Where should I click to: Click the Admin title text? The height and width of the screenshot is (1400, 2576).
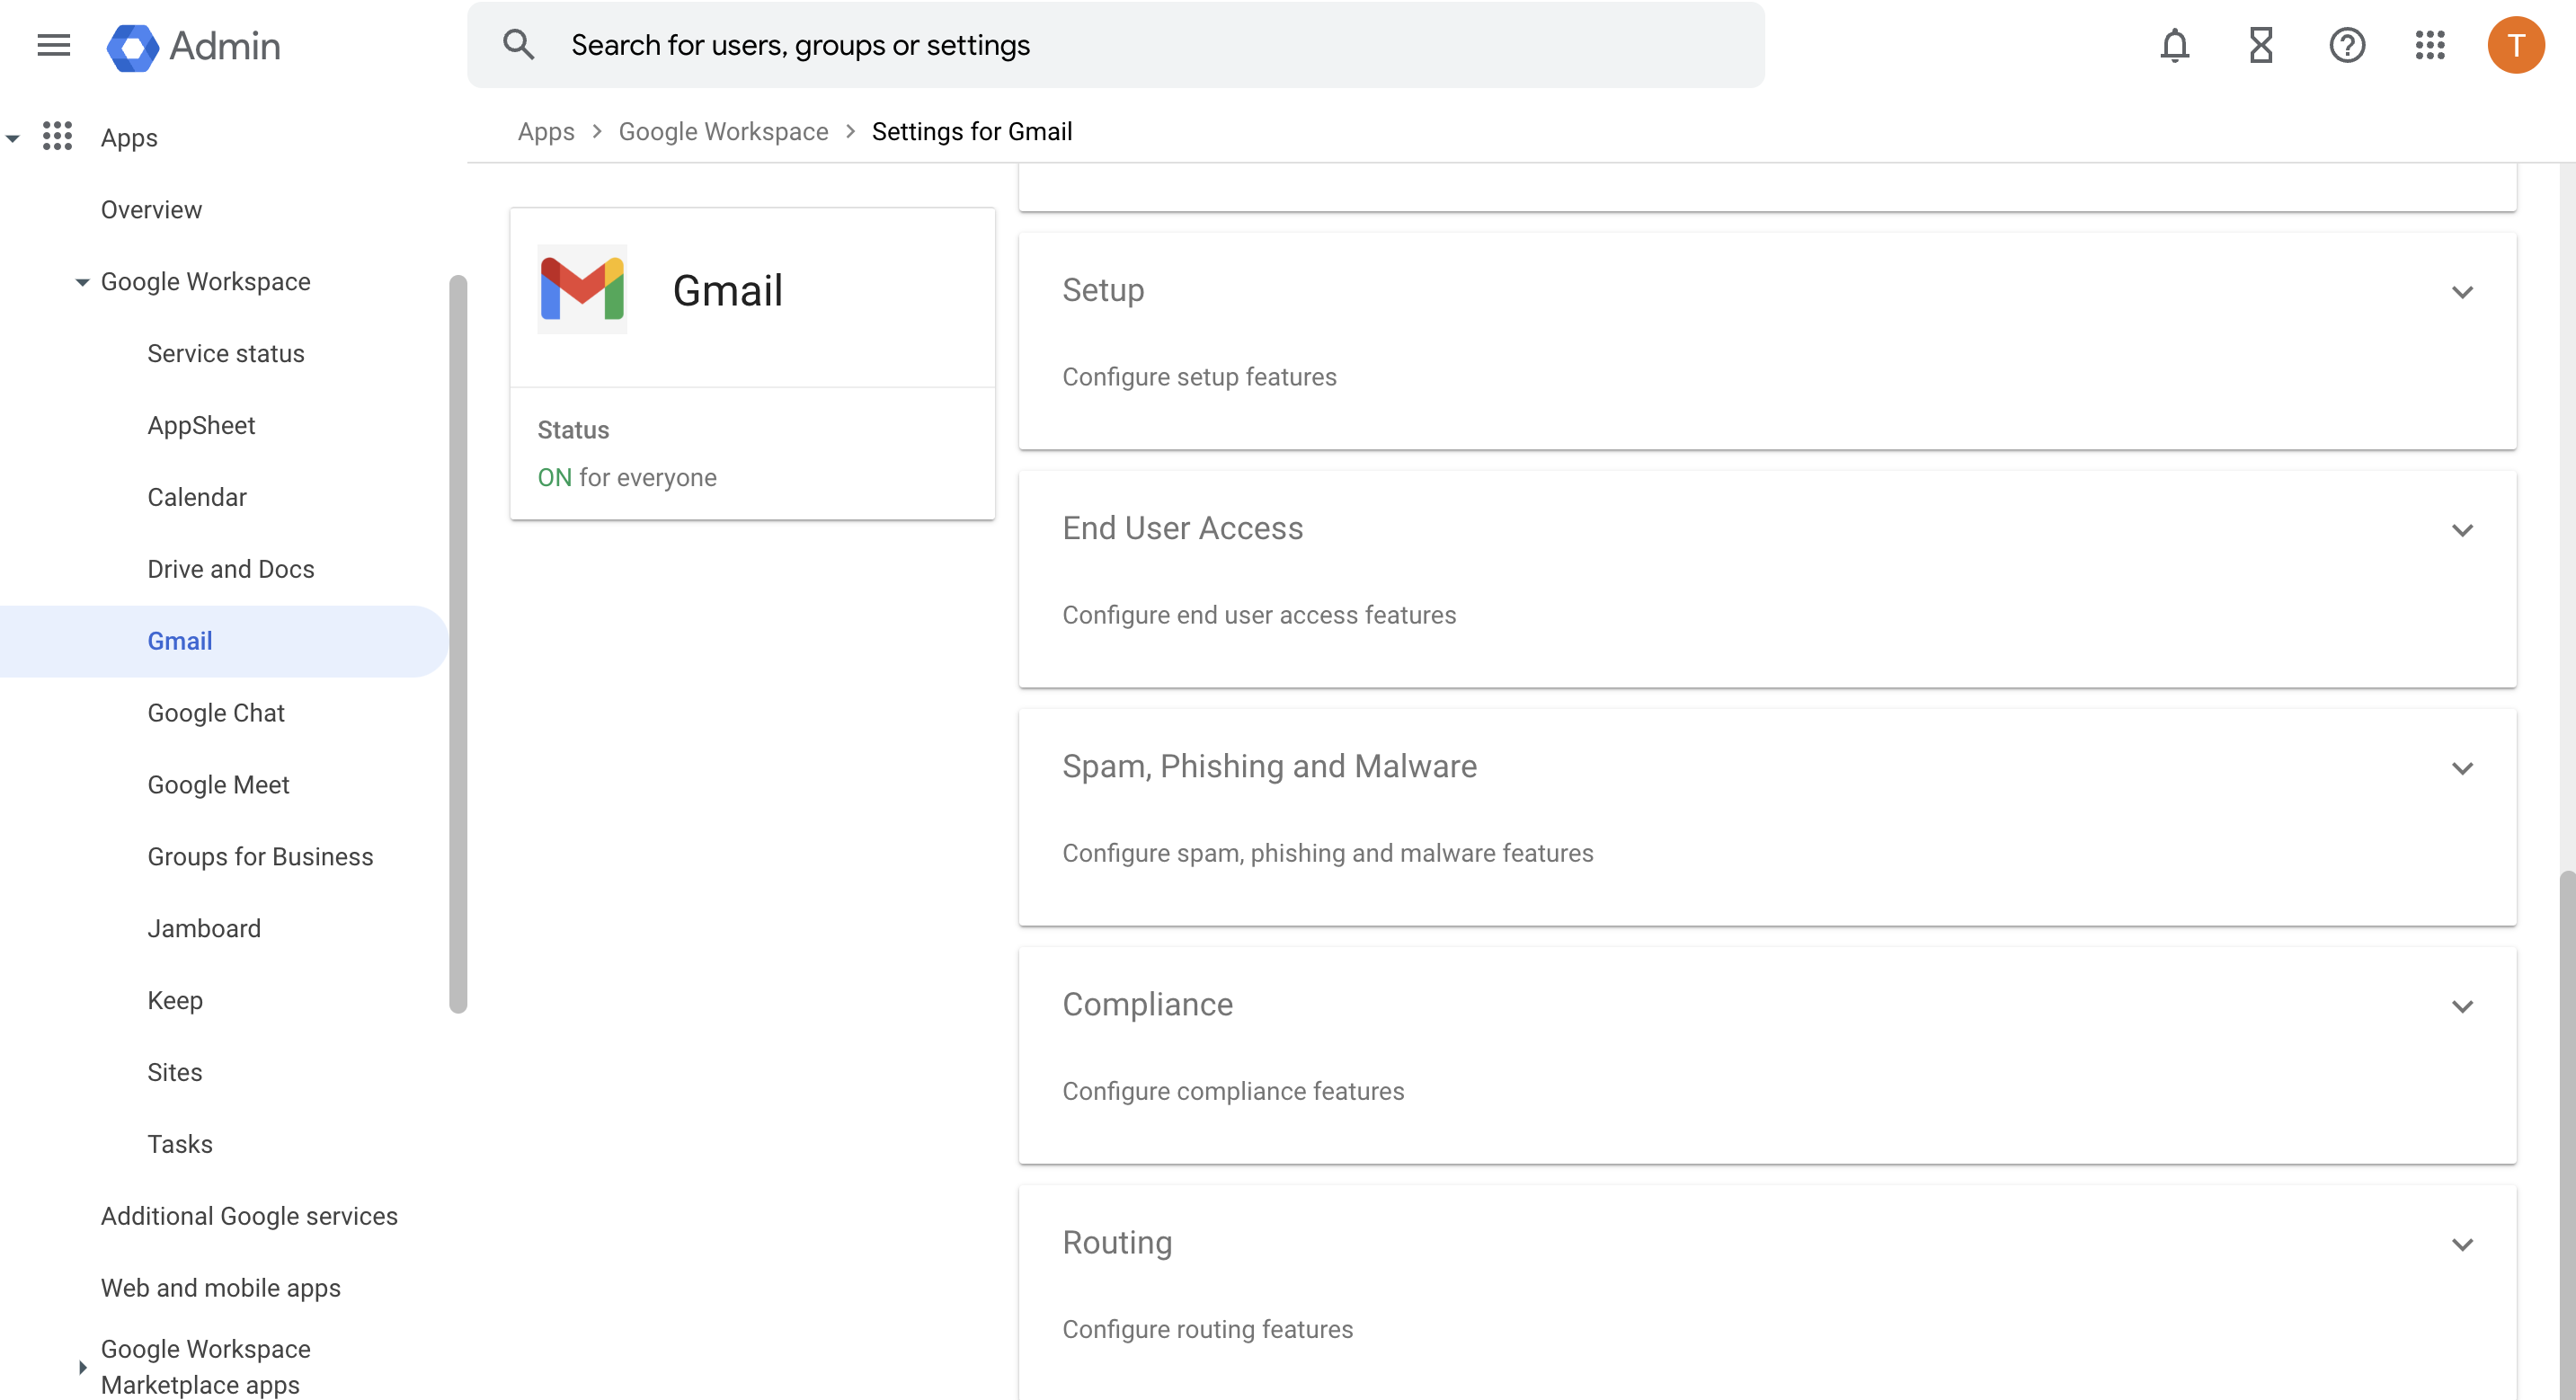[x=225, y=46]
